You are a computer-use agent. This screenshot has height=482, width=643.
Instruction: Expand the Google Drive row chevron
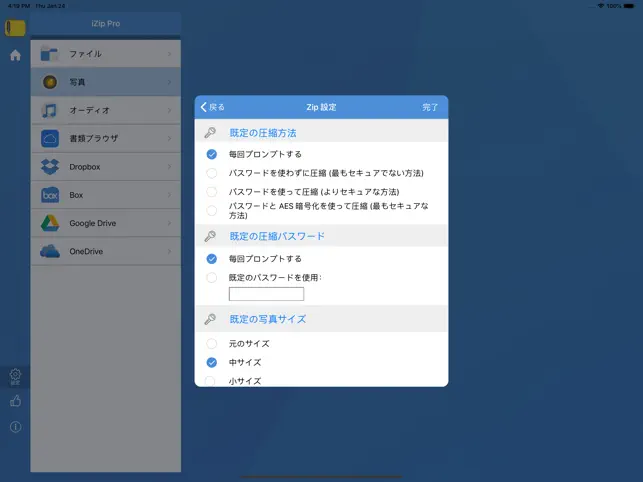(169, 223)
